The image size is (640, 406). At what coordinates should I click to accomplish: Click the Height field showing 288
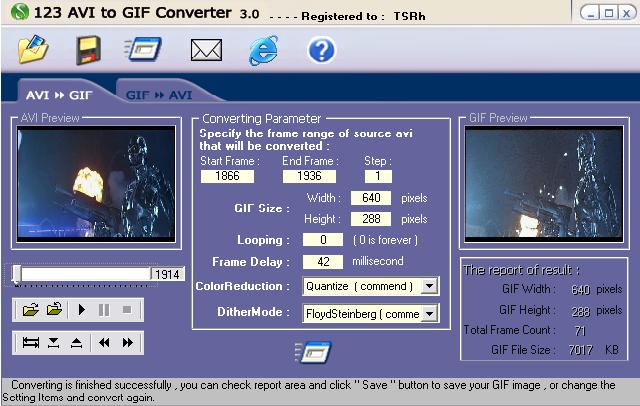[371, 219]
